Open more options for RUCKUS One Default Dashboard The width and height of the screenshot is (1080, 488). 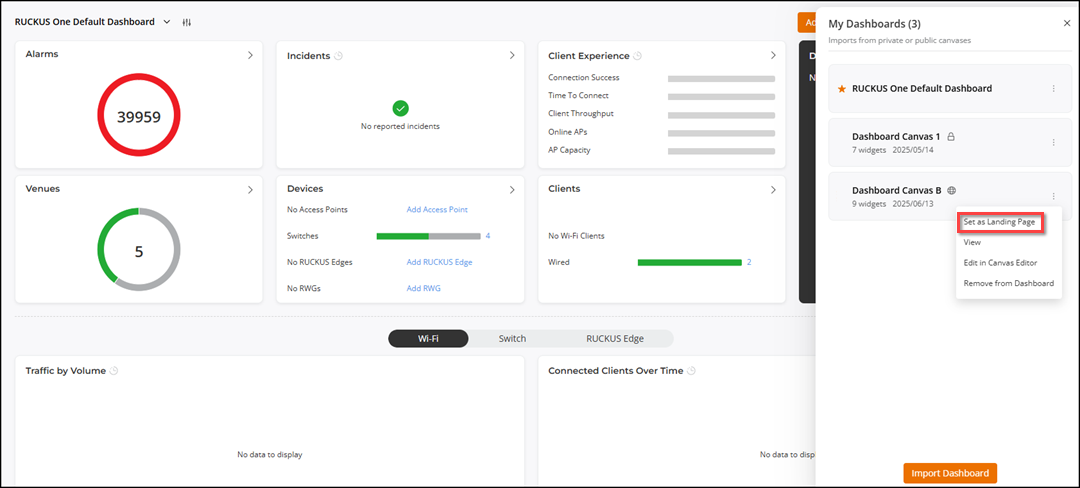pos(1053,88)
